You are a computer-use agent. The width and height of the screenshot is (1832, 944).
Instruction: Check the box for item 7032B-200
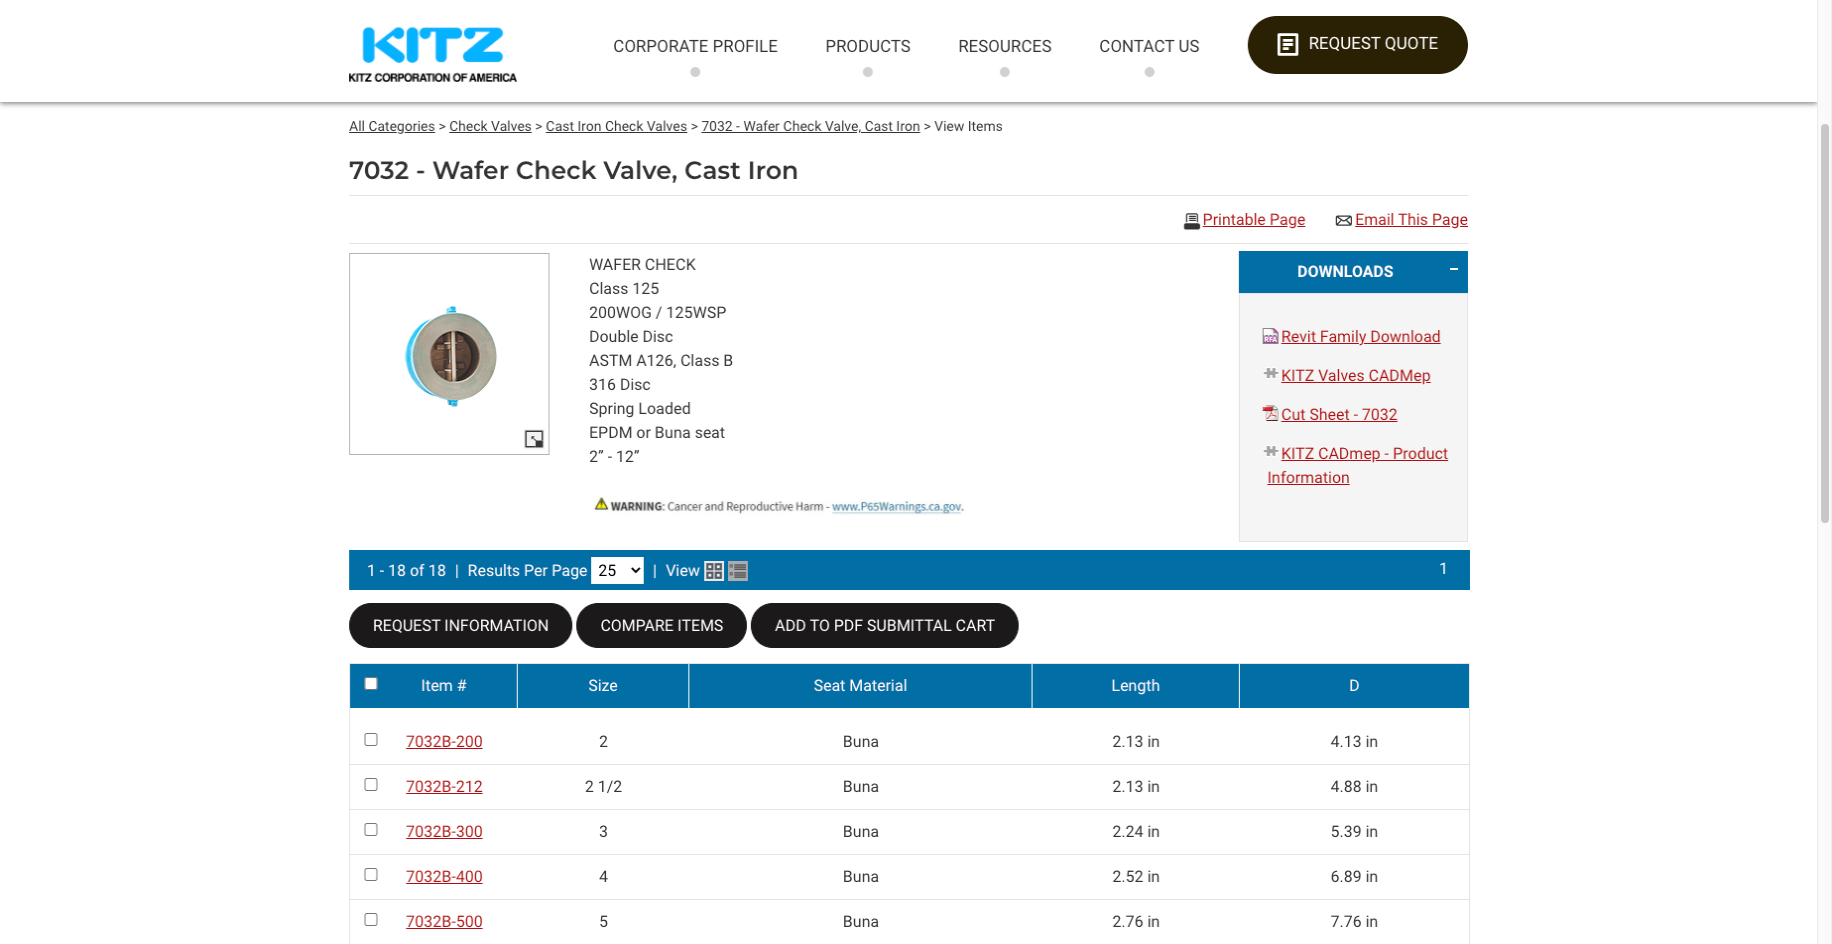click(371, 740)
